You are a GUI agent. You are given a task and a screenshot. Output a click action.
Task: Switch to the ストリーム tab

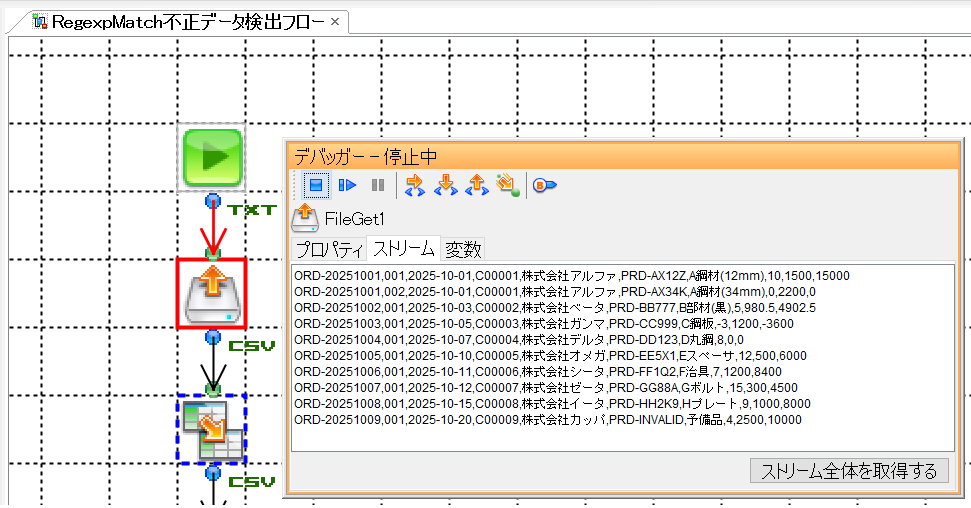[x=404, y=248]
